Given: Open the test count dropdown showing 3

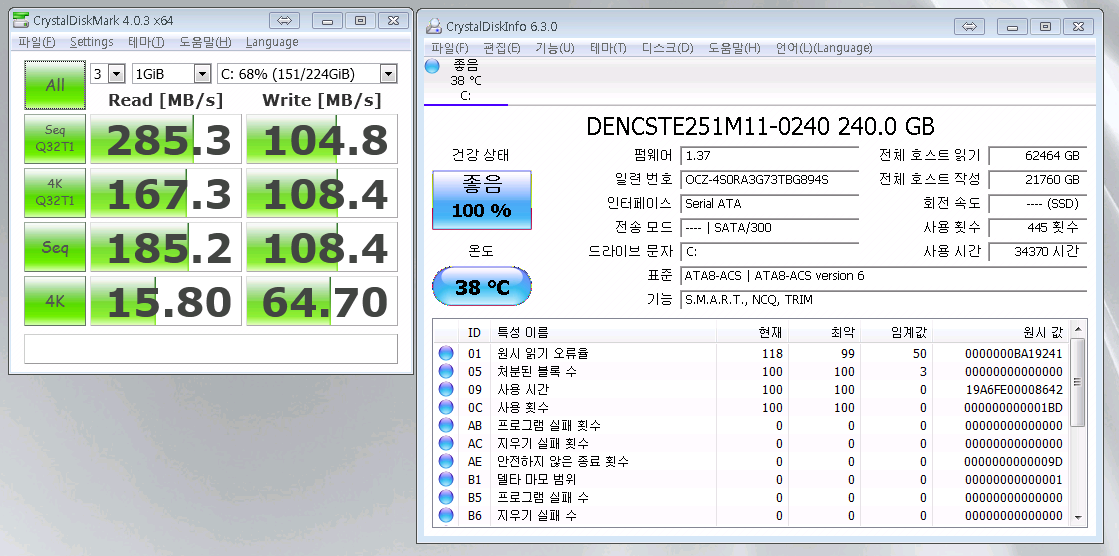Looking at the screenshot, I should tap(108, 74).
